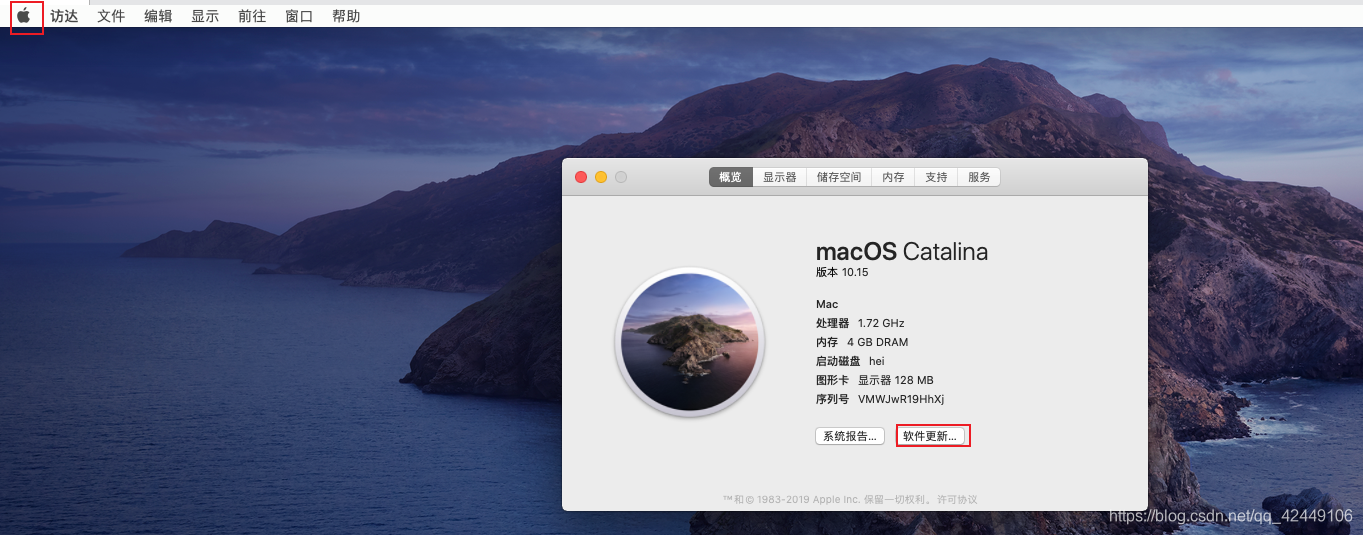This screenshot has height=535, width=1363.
Task: Open the 帮助 menu
Action: tap(346, 16)
